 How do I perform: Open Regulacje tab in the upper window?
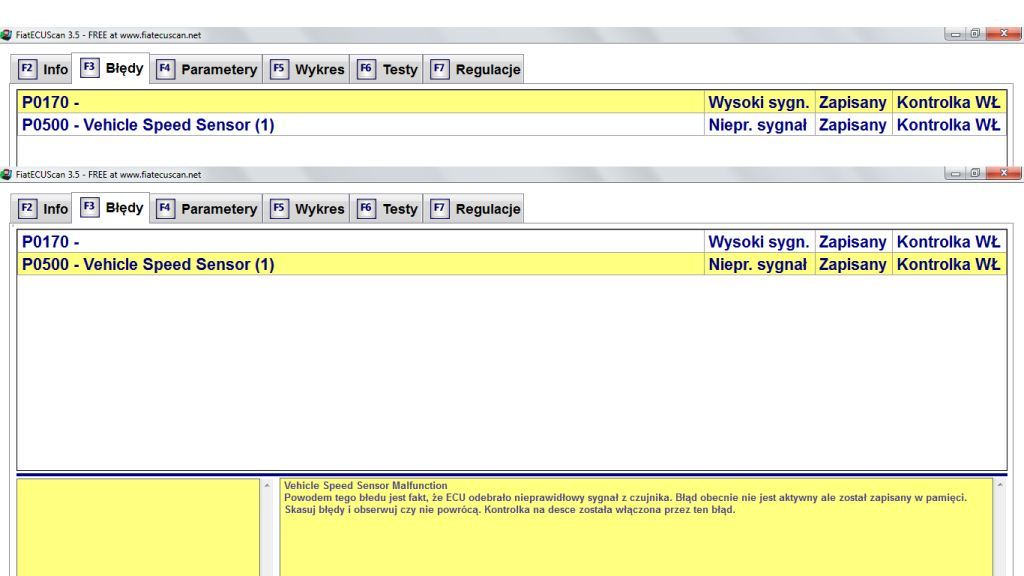click(476, 70)
